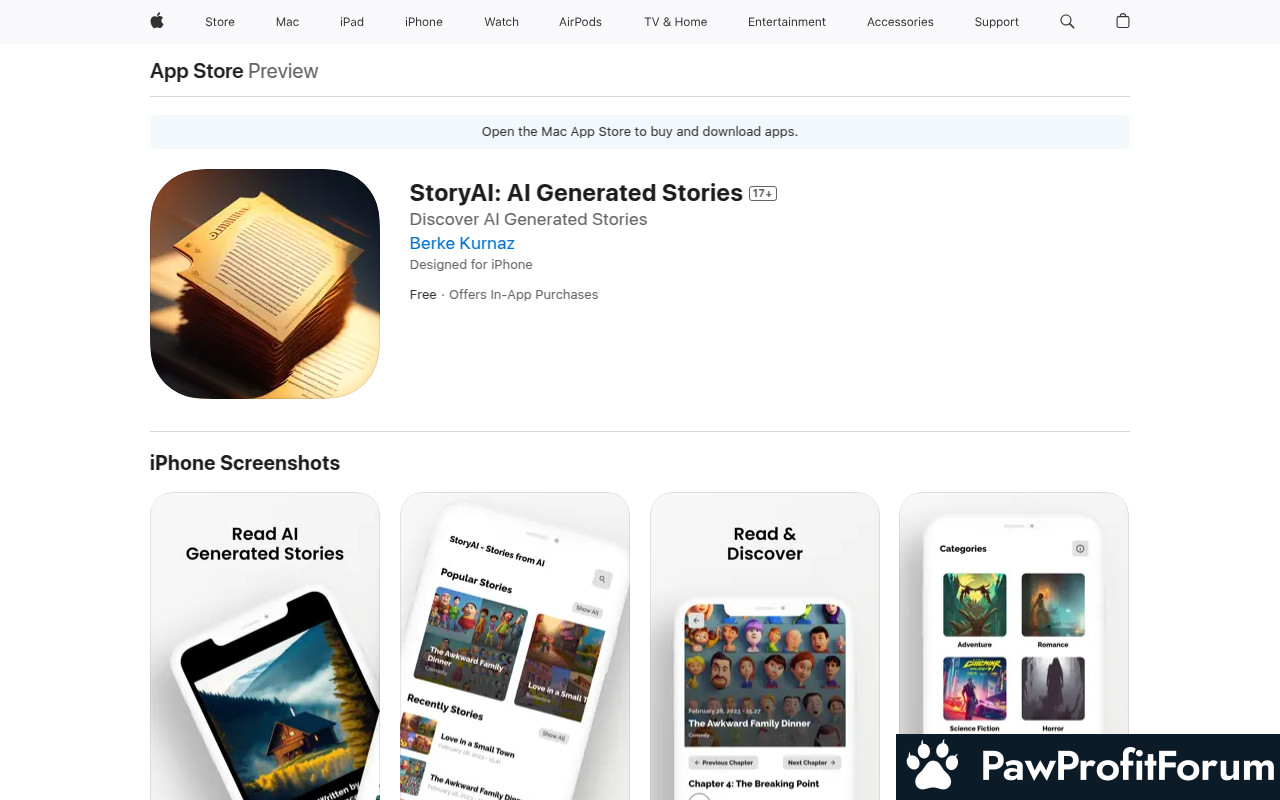View the Read AI Generated Stories screenshot
The width and height of the screenshot is (1280, 800).
coord(265,646)
